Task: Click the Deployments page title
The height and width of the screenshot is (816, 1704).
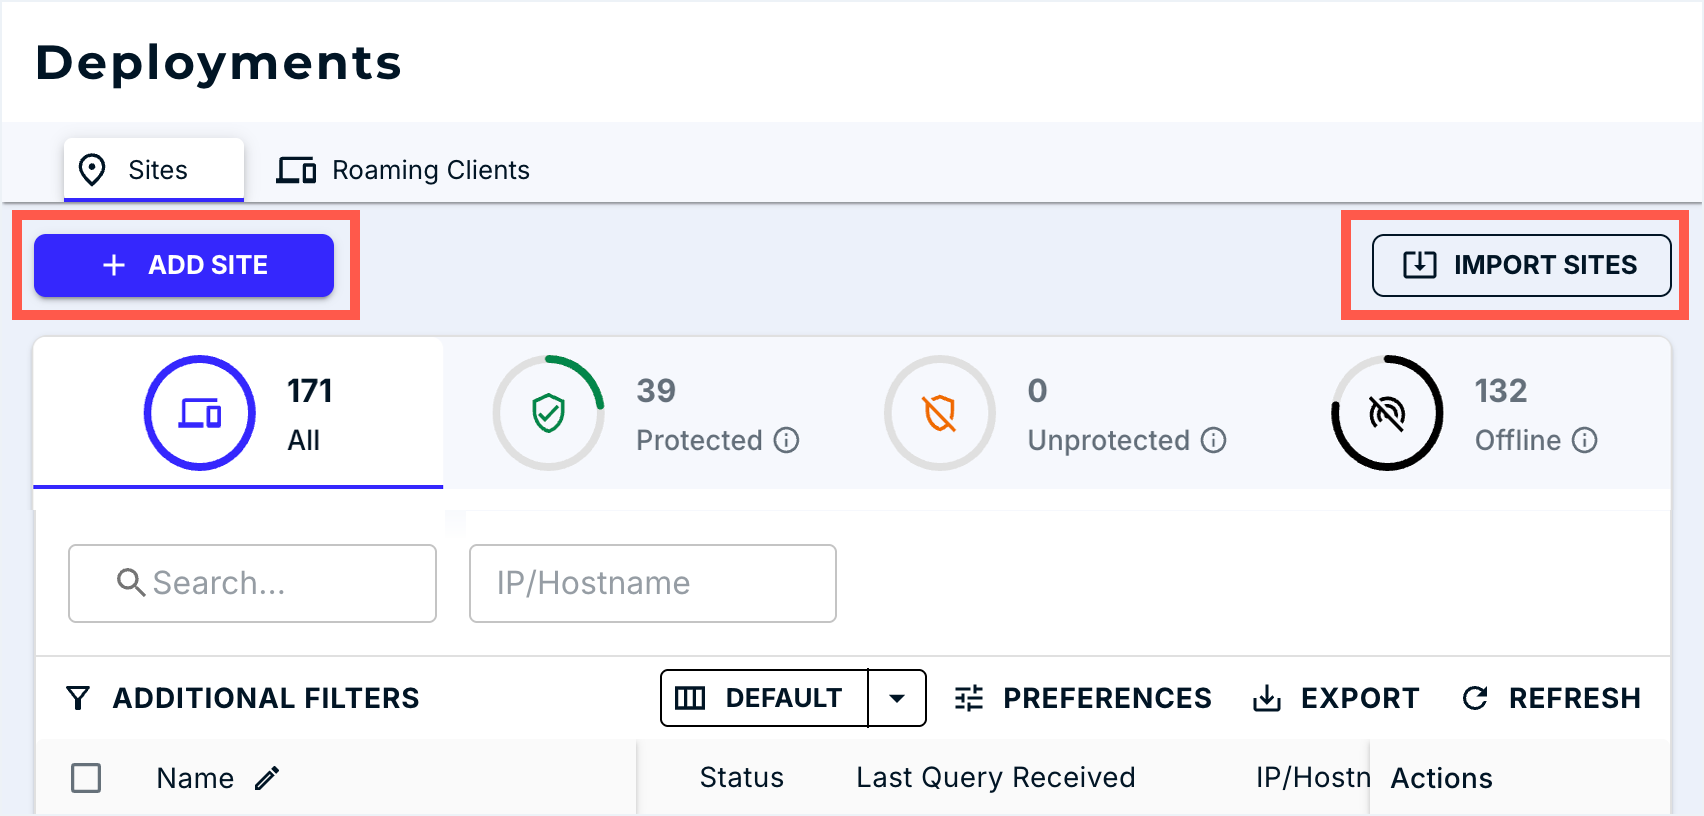Action: tap(219, 63)
